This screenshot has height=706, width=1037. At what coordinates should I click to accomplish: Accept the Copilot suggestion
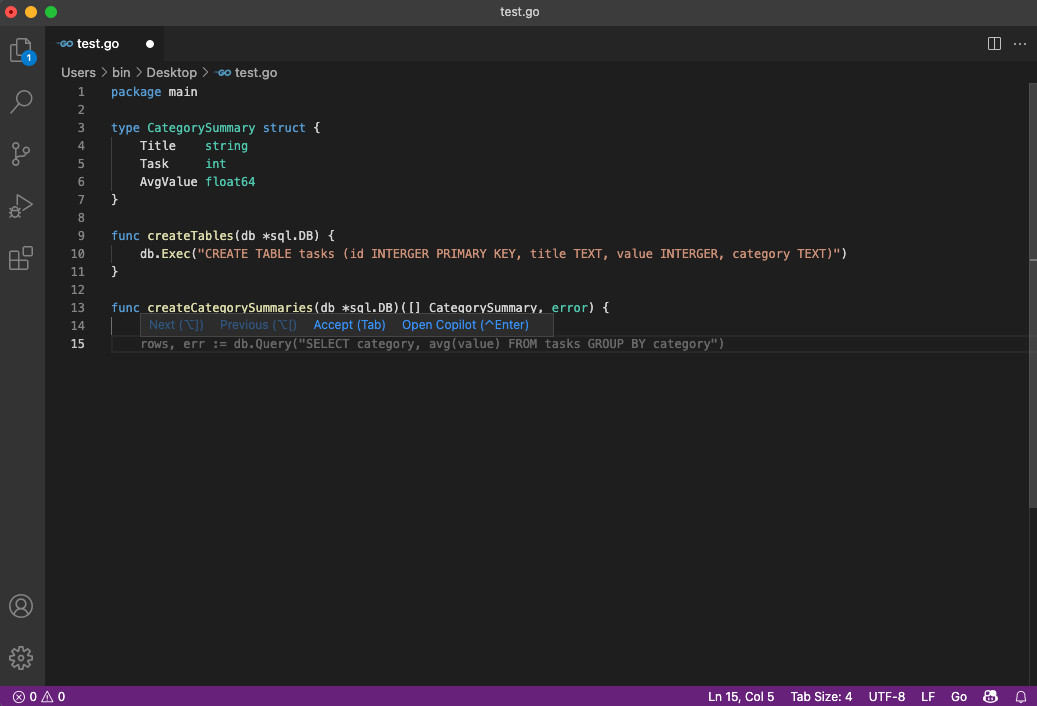(349, 325)
